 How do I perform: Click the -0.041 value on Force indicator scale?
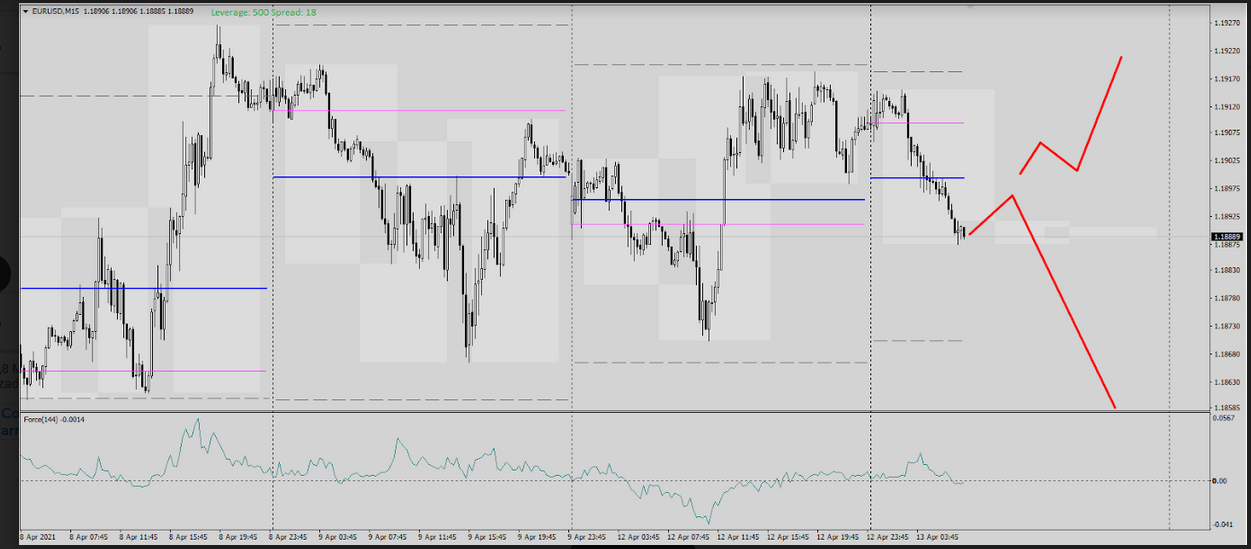[1220, 524]
